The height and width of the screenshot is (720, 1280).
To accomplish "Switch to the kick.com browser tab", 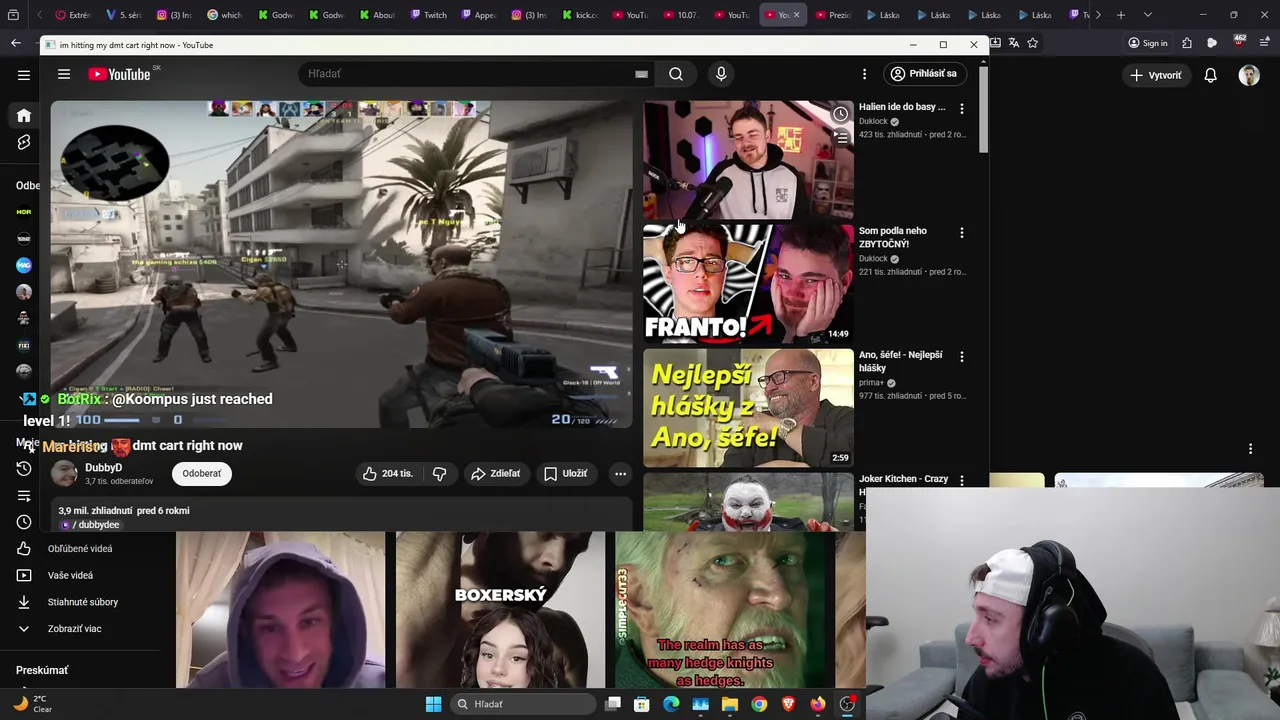I will (x=580, y=15).
